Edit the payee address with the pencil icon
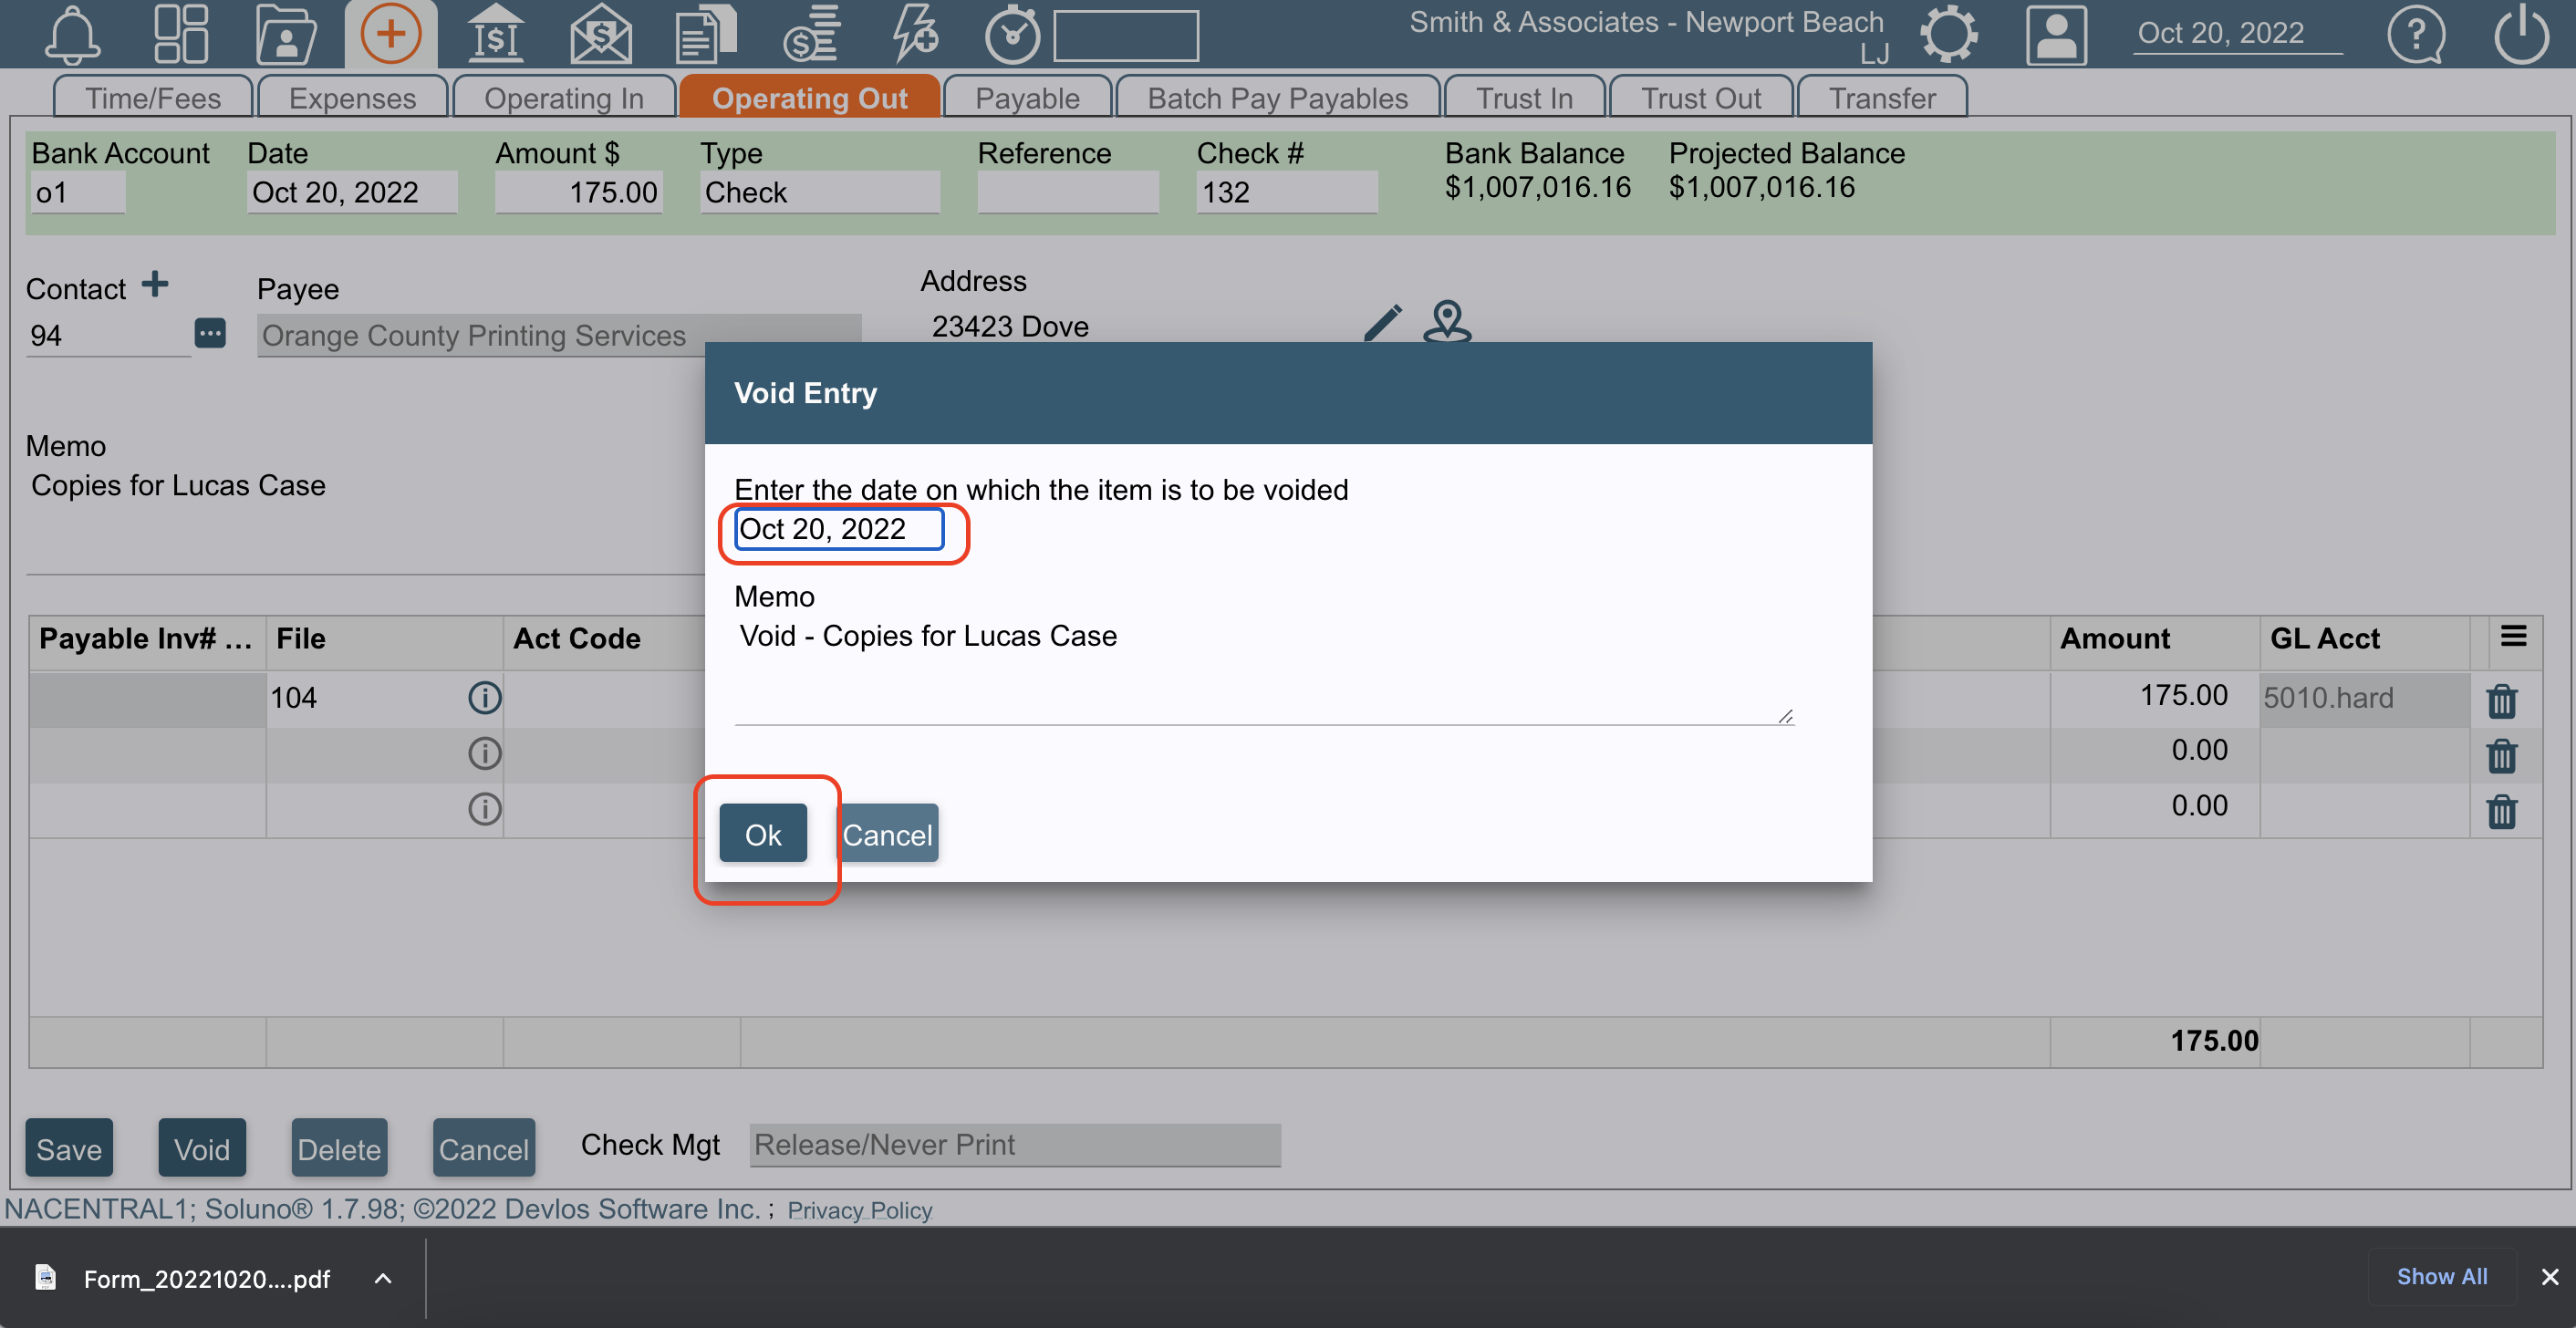Image resolution: width=2576 pixels, height=1328 pixels. pyautogui.click(x=1382, y=323)
